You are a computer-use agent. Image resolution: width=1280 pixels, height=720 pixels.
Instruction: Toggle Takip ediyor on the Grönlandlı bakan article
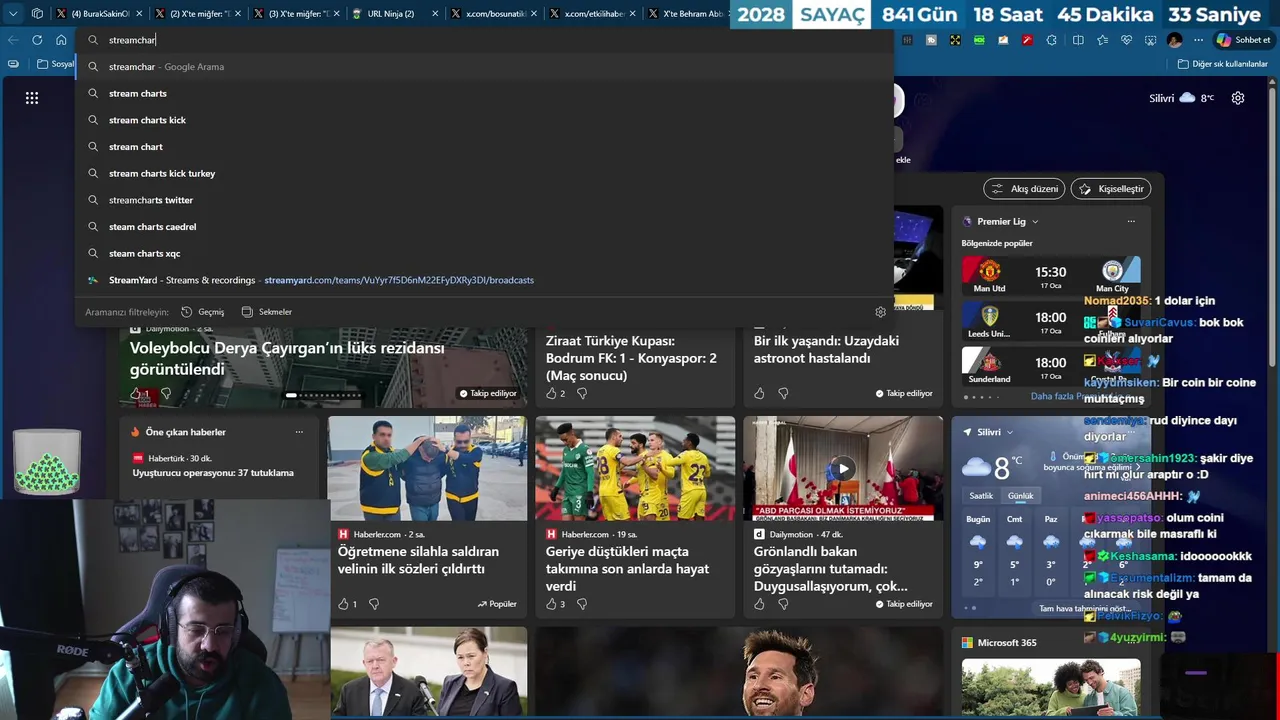(904, 604)
